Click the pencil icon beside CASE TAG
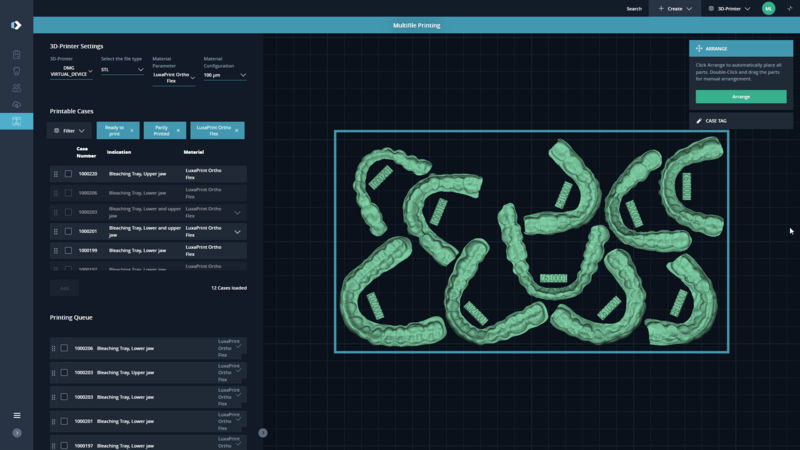The height and width of the screenshot is (450, 800). 699,121
